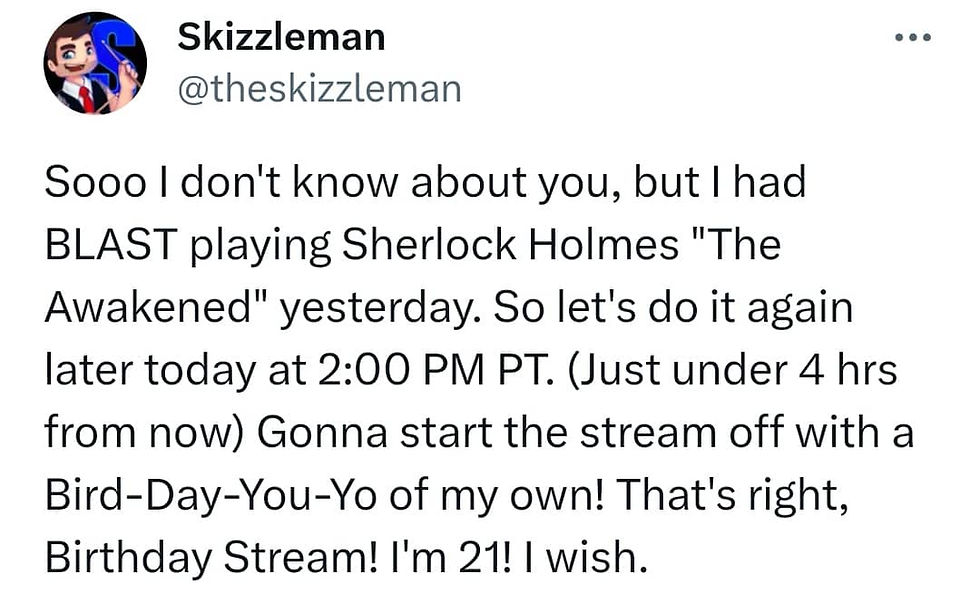This screenshot has height=603, width=980.
Task: Click Skizzleman's cartoon profile avatar
Action: pyautogui.click(x=96, y=62)
